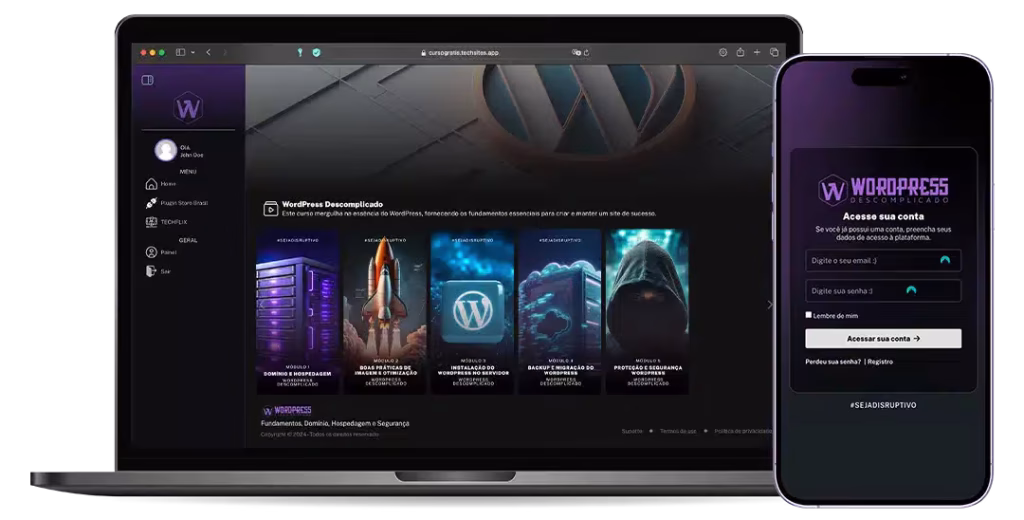Click the TECHFLIX screen icon
1024x520 pixels.
[x=151, y=222]
